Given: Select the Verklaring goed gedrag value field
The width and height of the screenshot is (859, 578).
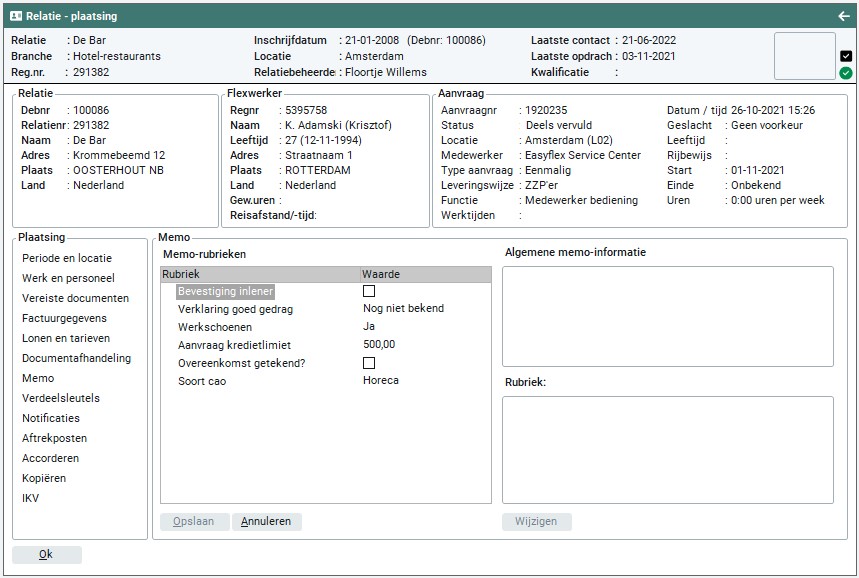Looking at the screenshot, I should [403, 309].
